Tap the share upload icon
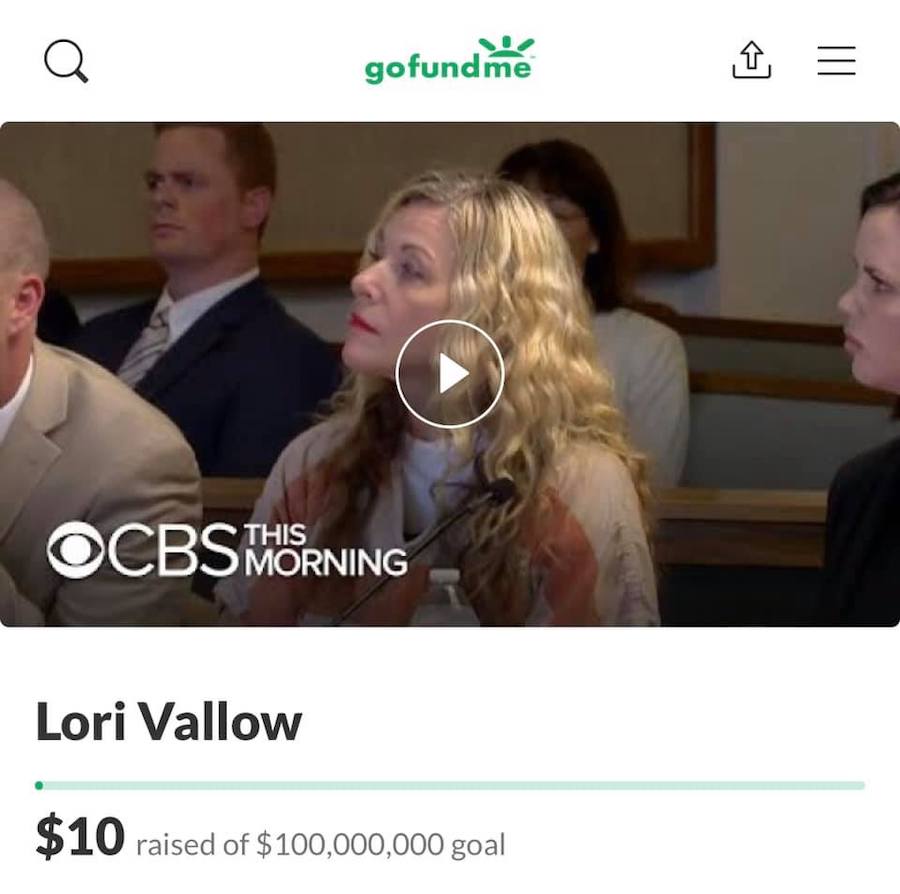900x894 pixels. (751, 60)
